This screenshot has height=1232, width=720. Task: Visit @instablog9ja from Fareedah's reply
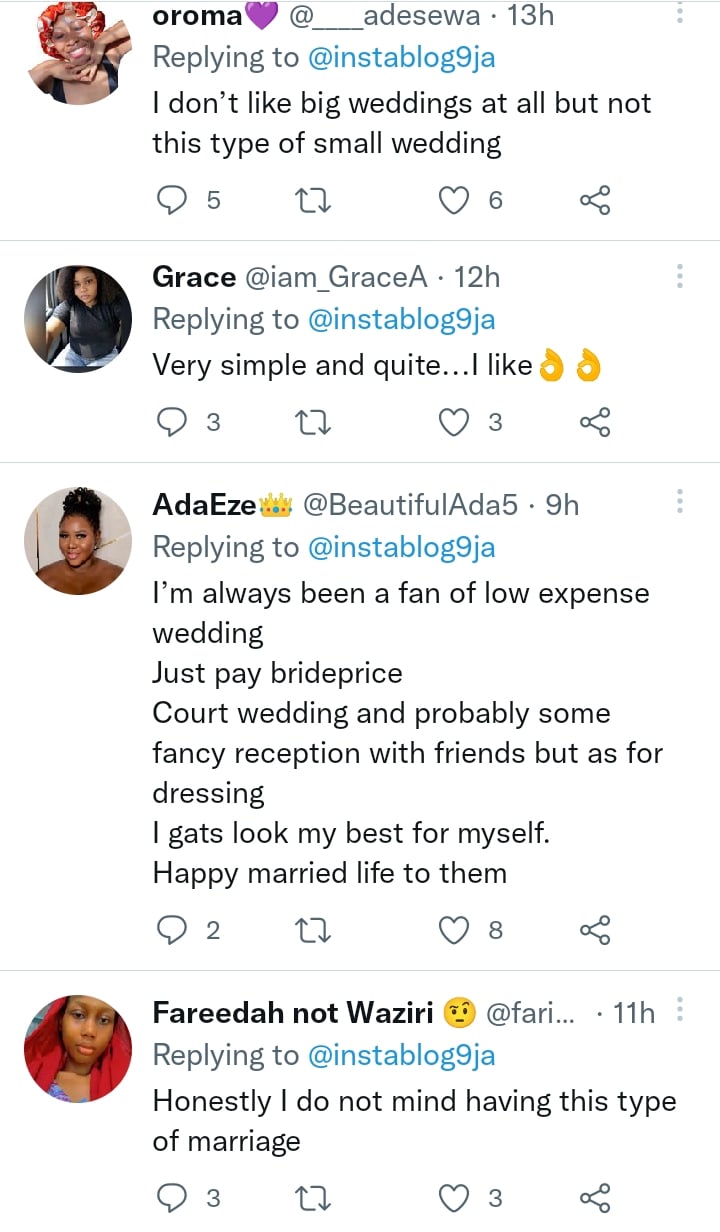click(403, 1055)
